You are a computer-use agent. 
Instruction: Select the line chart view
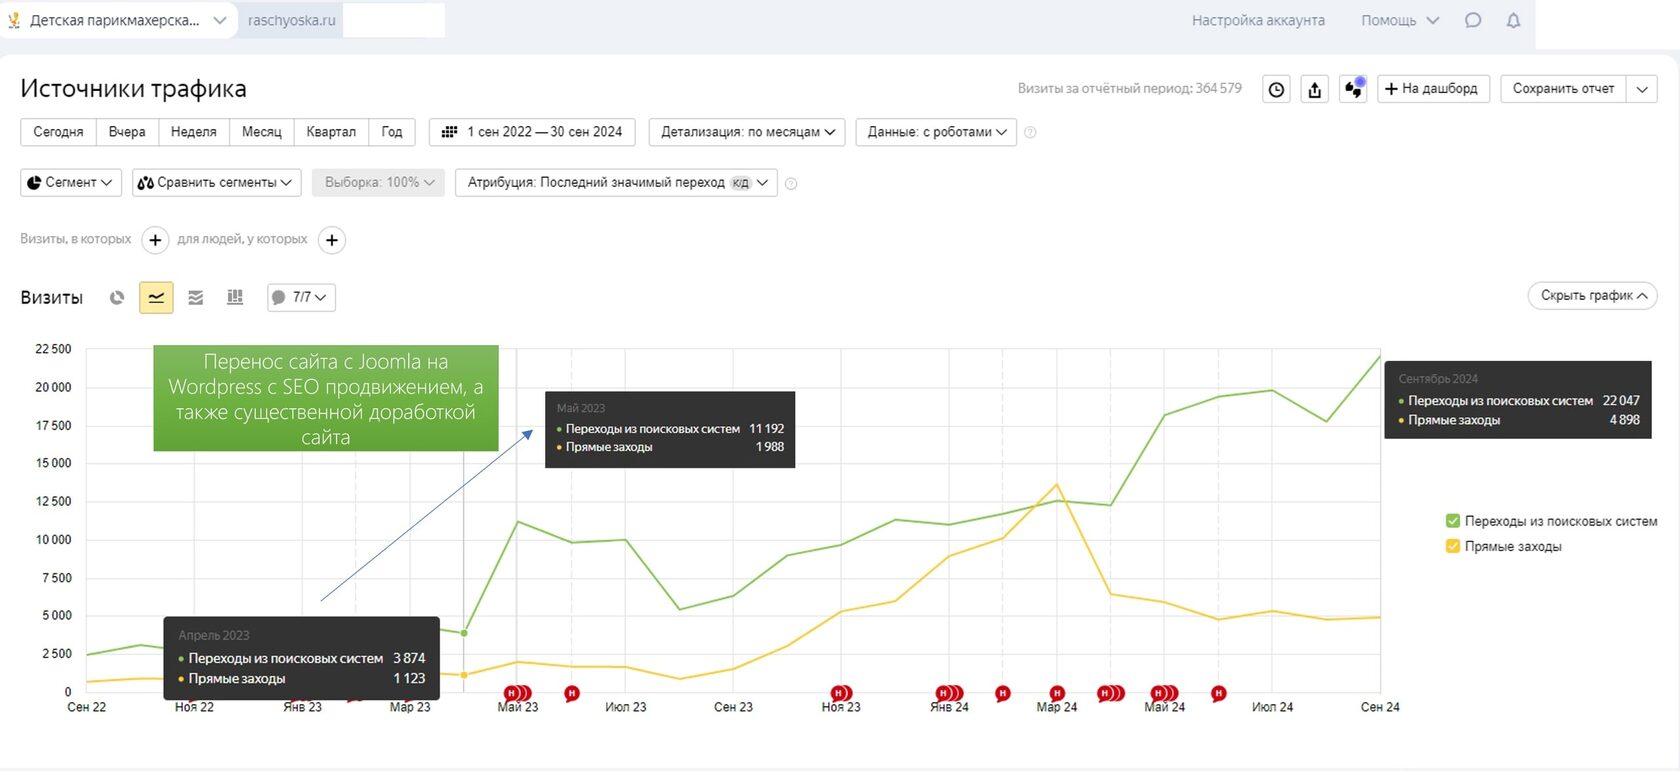point(156,297)
